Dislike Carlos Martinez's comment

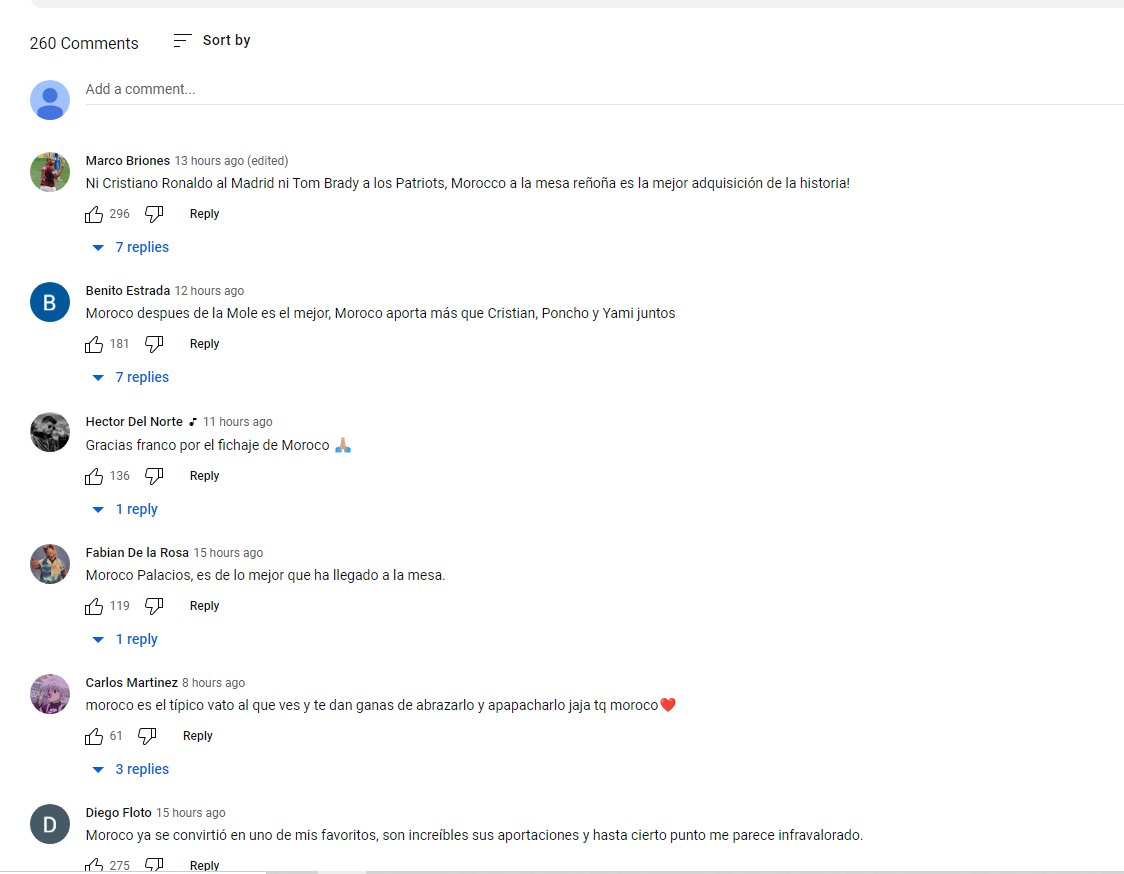147,736
